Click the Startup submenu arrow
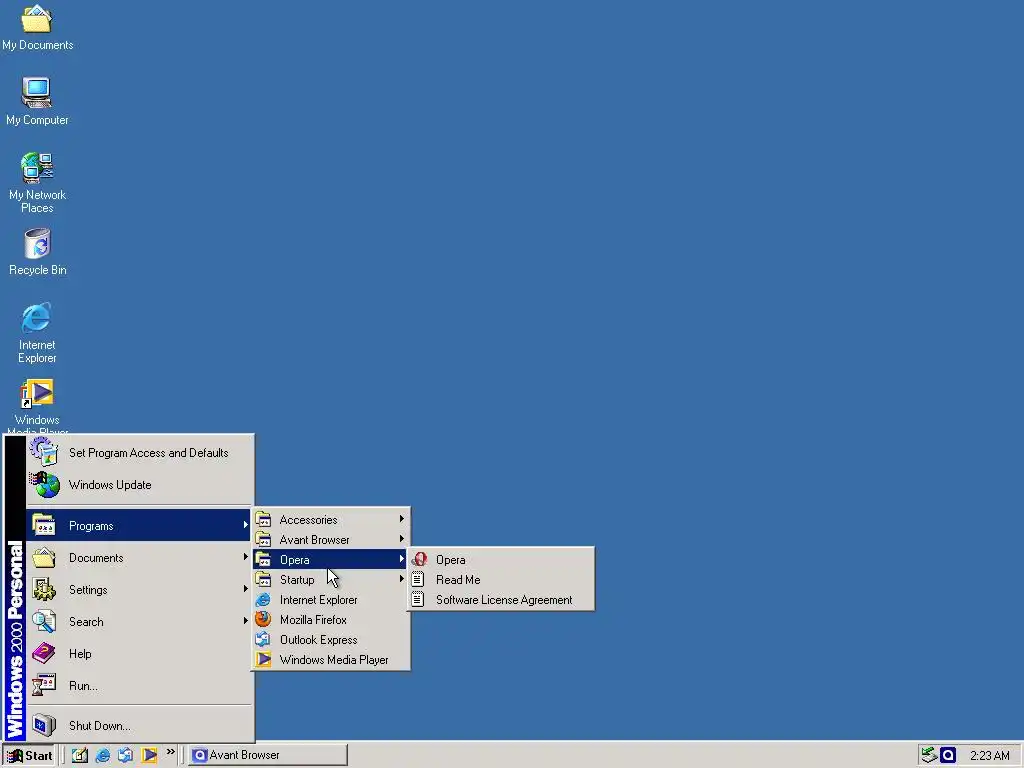 pyautogui.click(x=402, y=579)
